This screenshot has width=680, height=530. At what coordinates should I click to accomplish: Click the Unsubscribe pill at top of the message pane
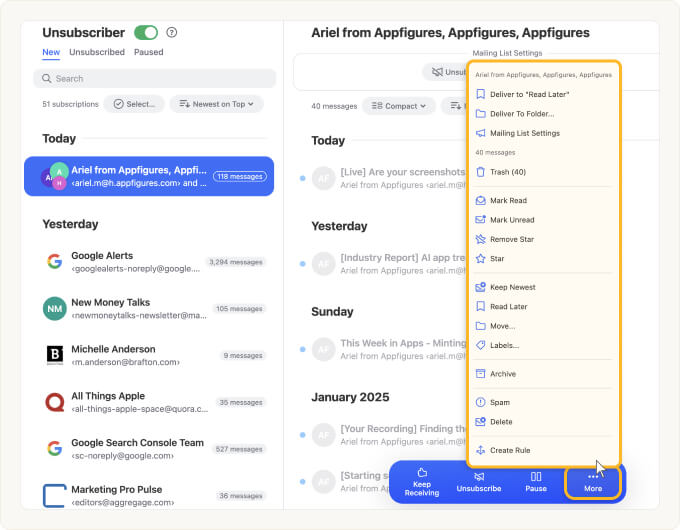click(x=446, y=72)
